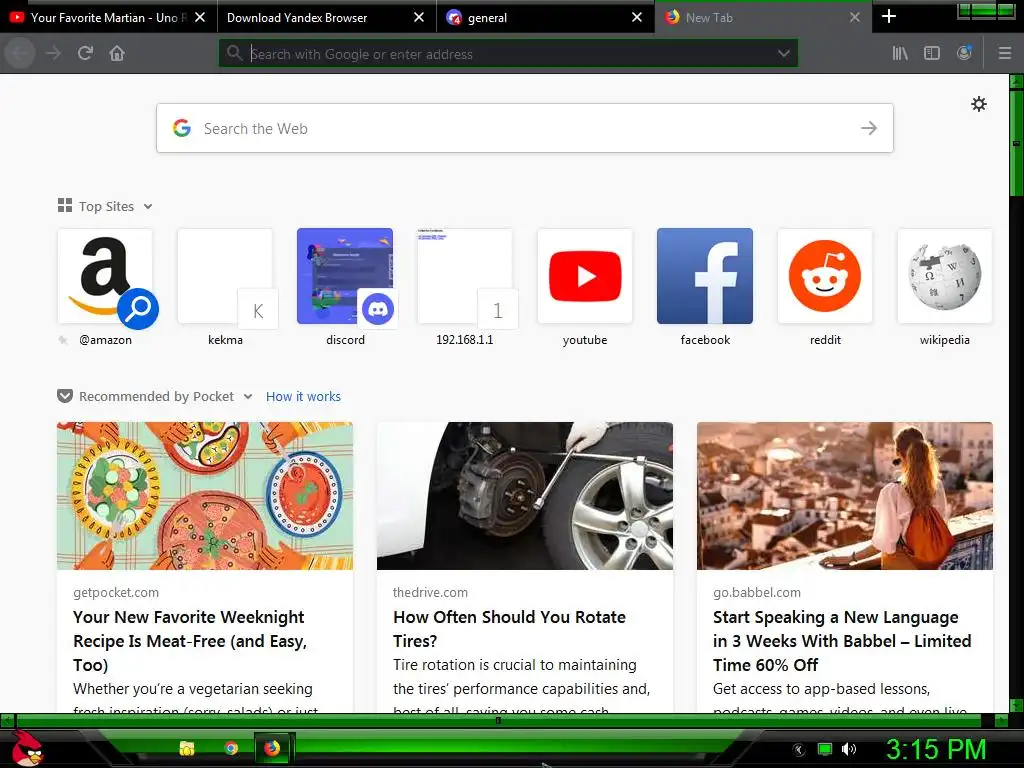Open the facebook top site tile

705,276
